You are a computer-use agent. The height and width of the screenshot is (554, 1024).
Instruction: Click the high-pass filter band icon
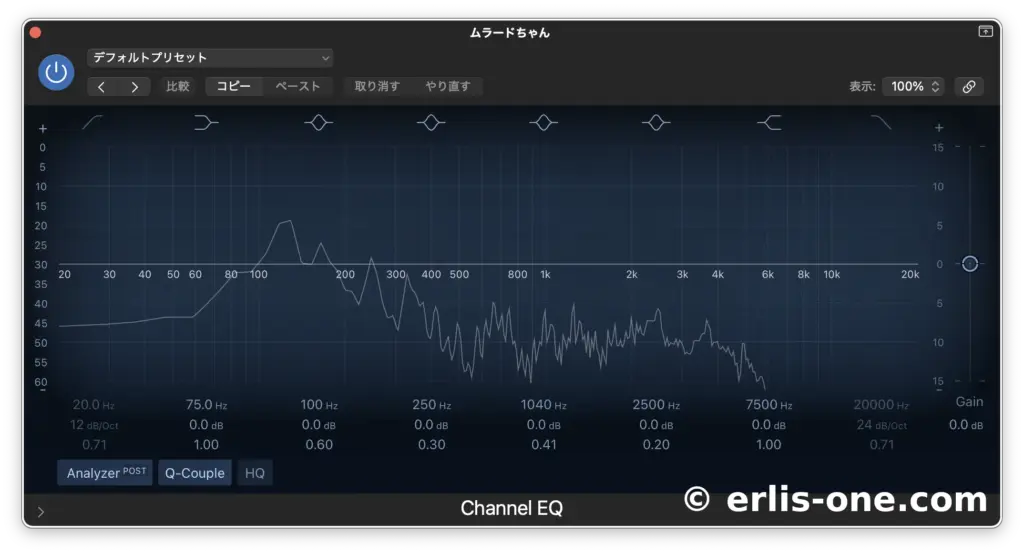(93, 122)
